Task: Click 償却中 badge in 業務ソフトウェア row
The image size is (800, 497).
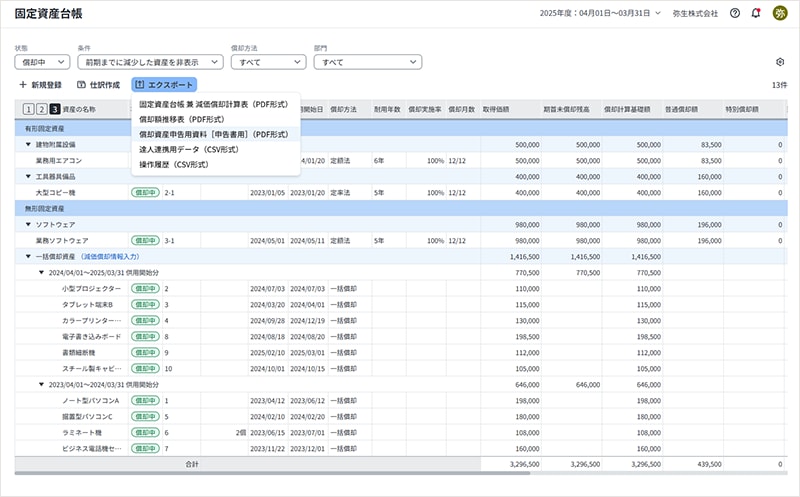Action: click(x=145, y=240)
